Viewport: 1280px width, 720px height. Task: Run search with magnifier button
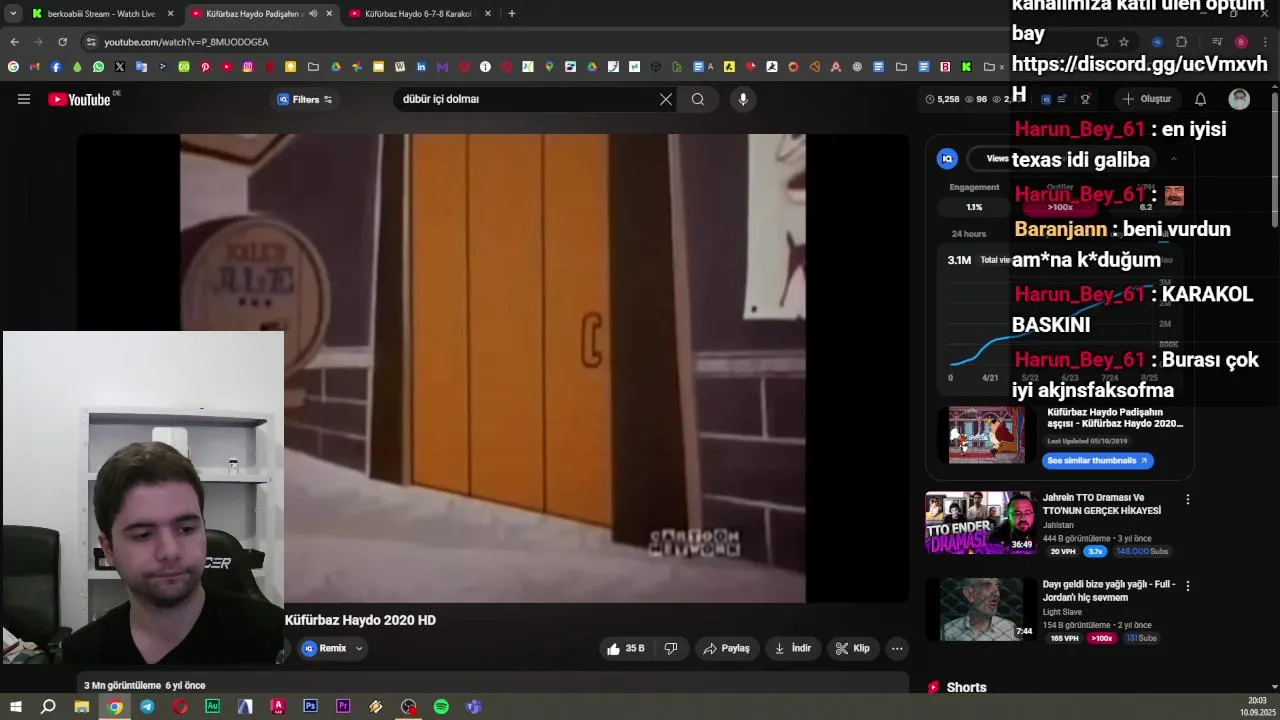pyautogui.click(x=698, y=99)
